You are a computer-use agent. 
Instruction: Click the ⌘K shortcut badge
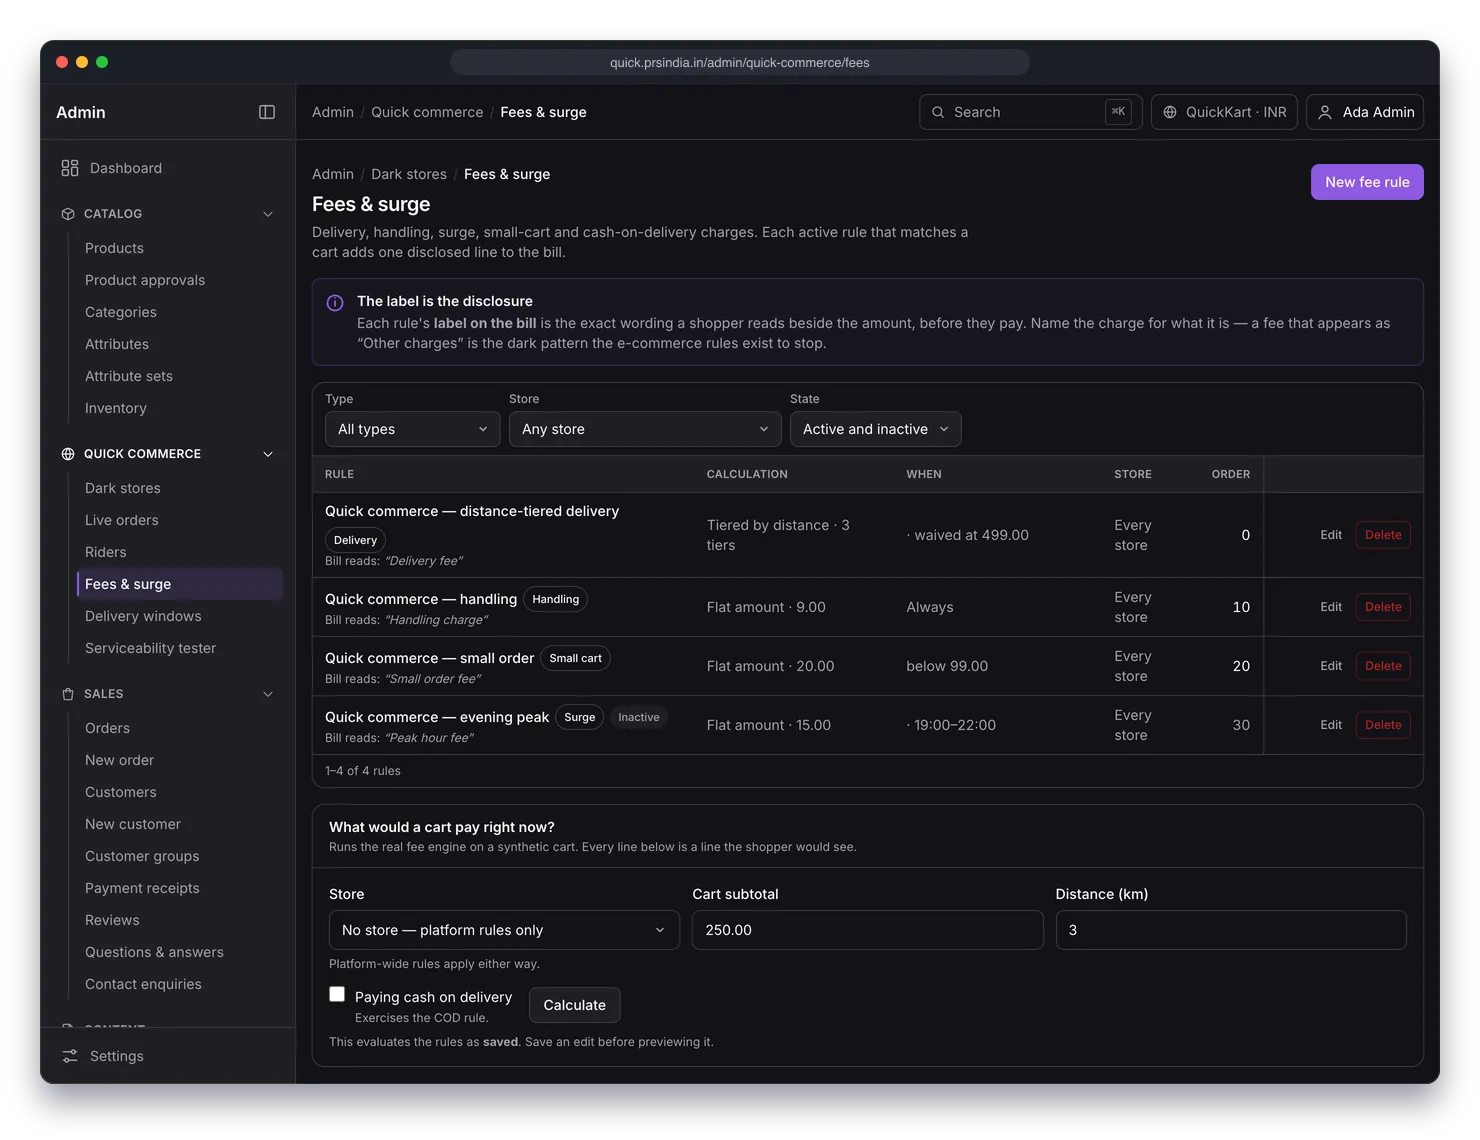point(1118,112)
